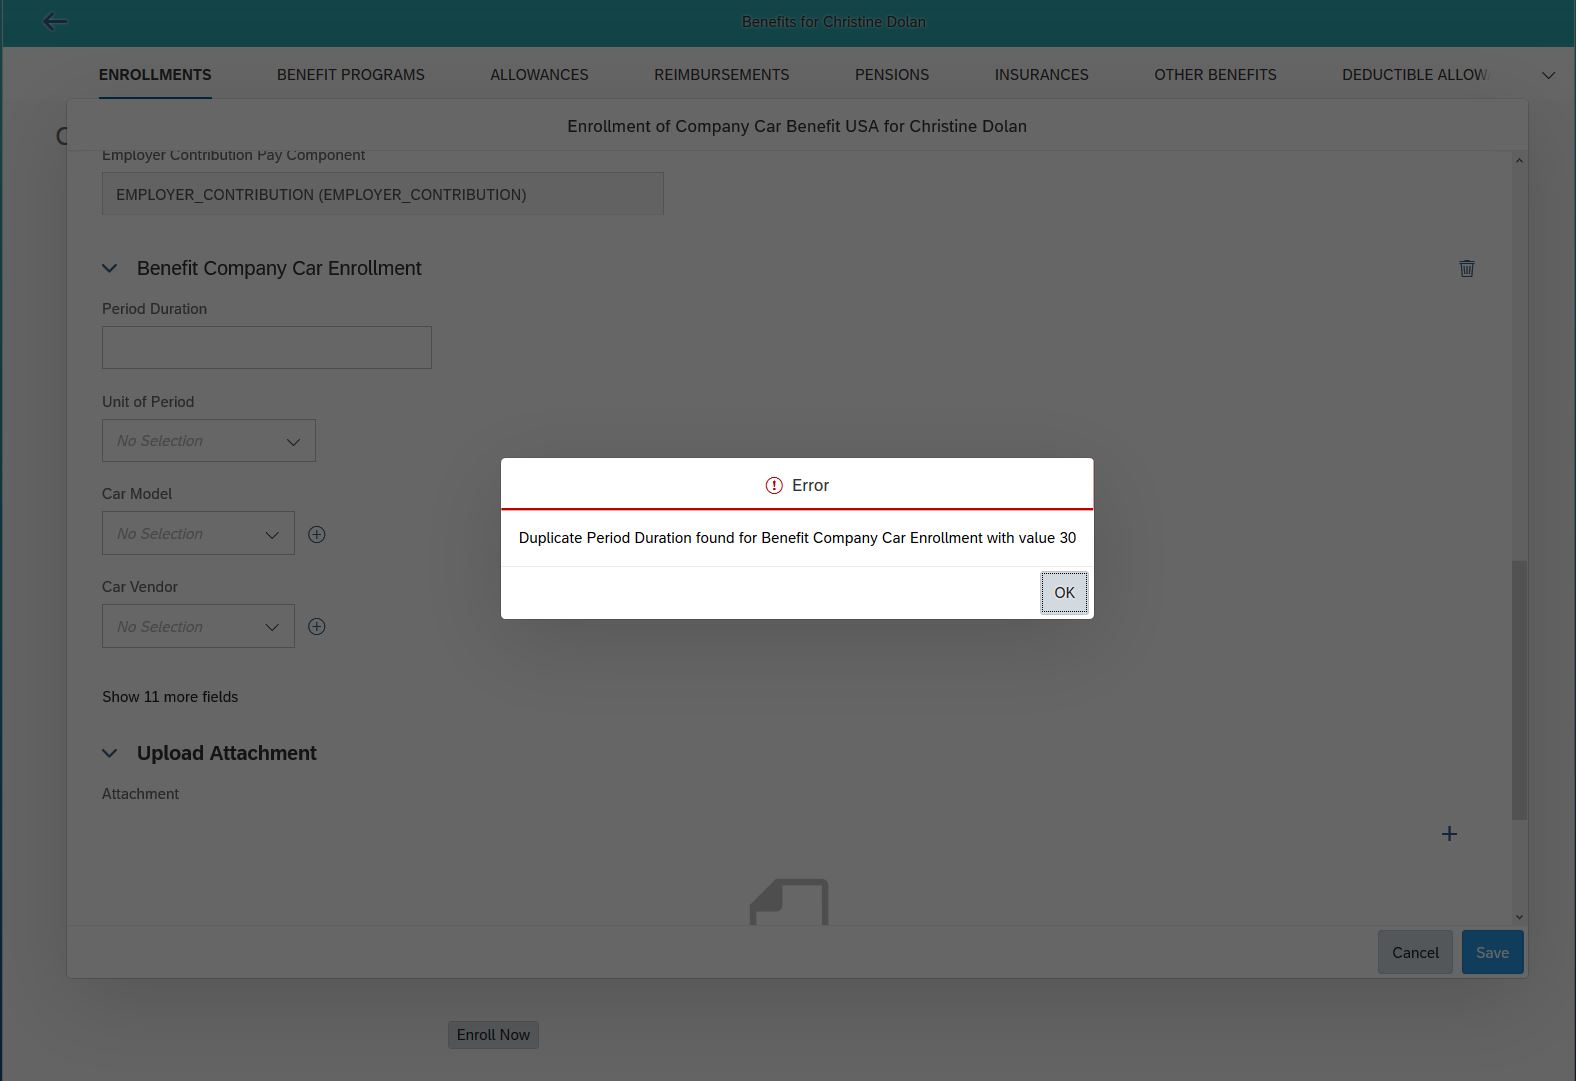This screenshot has width=1576, height=1081.
Task: Collapse Benefit Company Car Enrollment section
Action: [110, 268]
